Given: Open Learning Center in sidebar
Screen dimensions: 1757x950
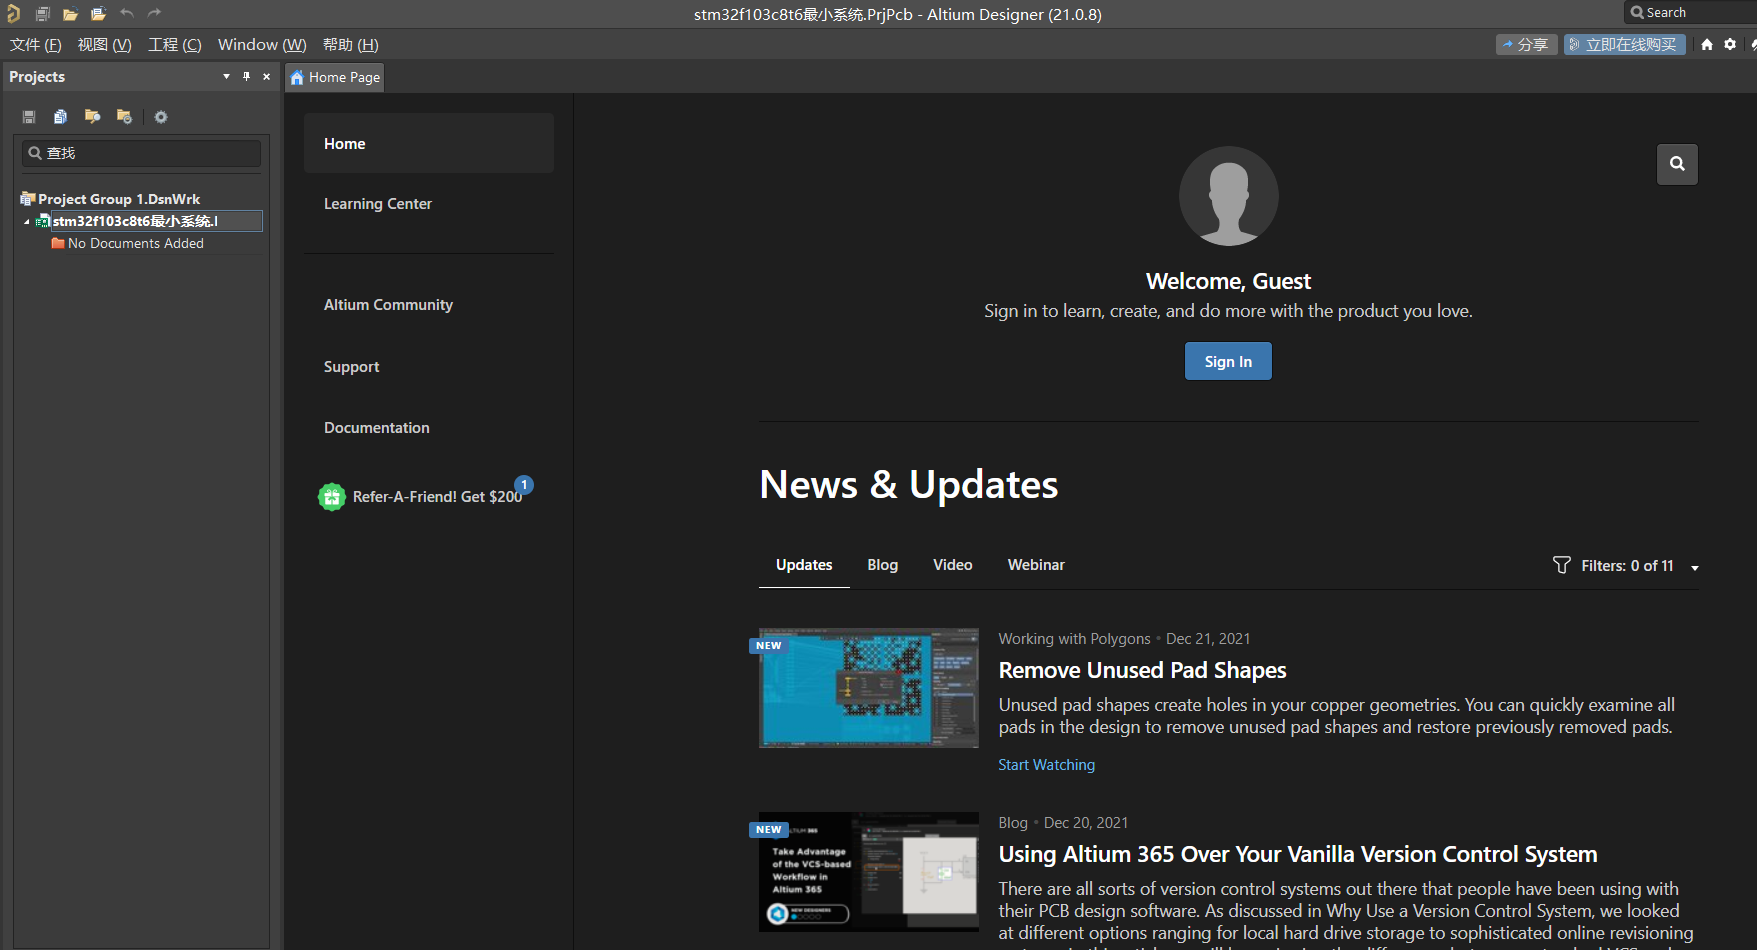Looking at the screenshot, I should point(378,204).
